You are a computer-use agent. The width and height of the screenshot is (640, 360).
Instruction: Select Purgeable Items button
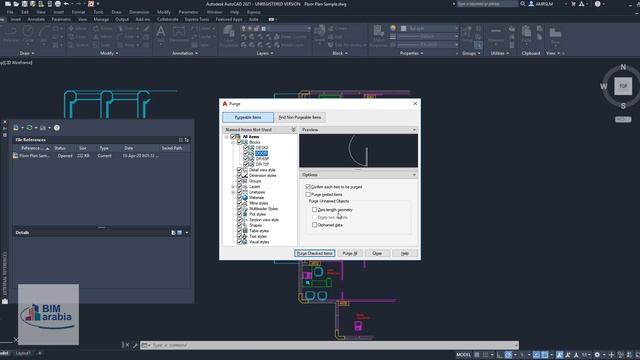click(248, 118)
